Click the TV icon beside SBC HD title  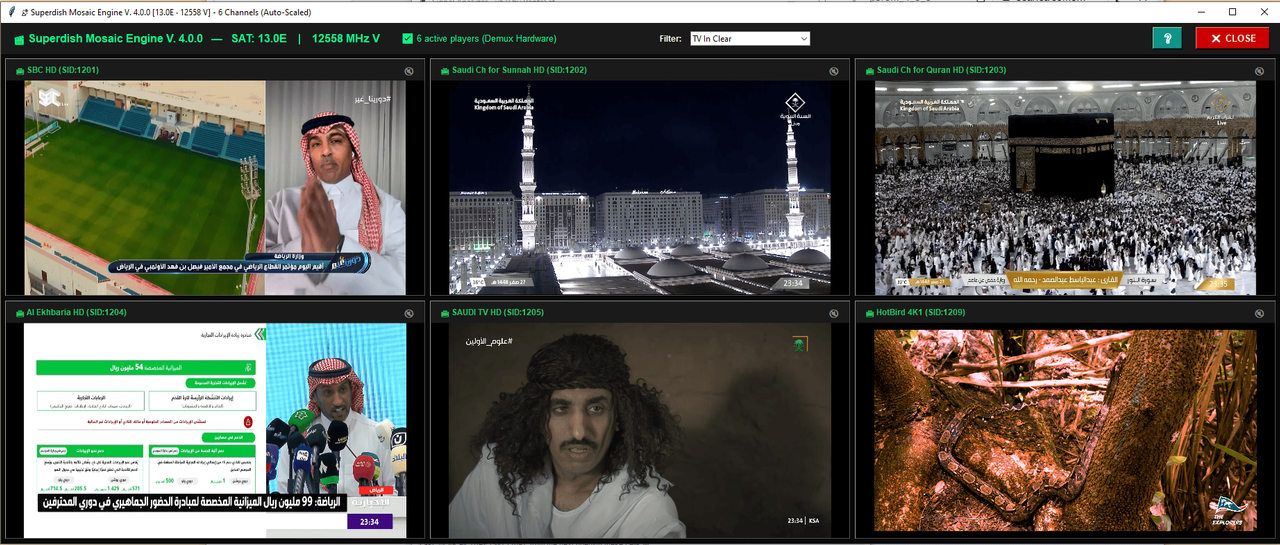19,71
